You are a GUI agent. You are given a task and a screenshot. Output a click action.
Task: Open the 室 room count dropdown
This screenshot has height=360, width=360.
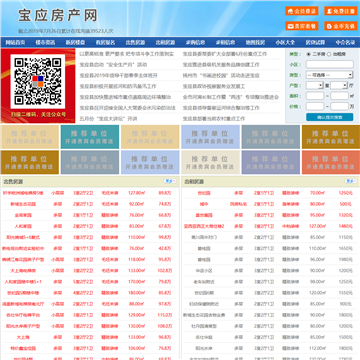[315, 86]
